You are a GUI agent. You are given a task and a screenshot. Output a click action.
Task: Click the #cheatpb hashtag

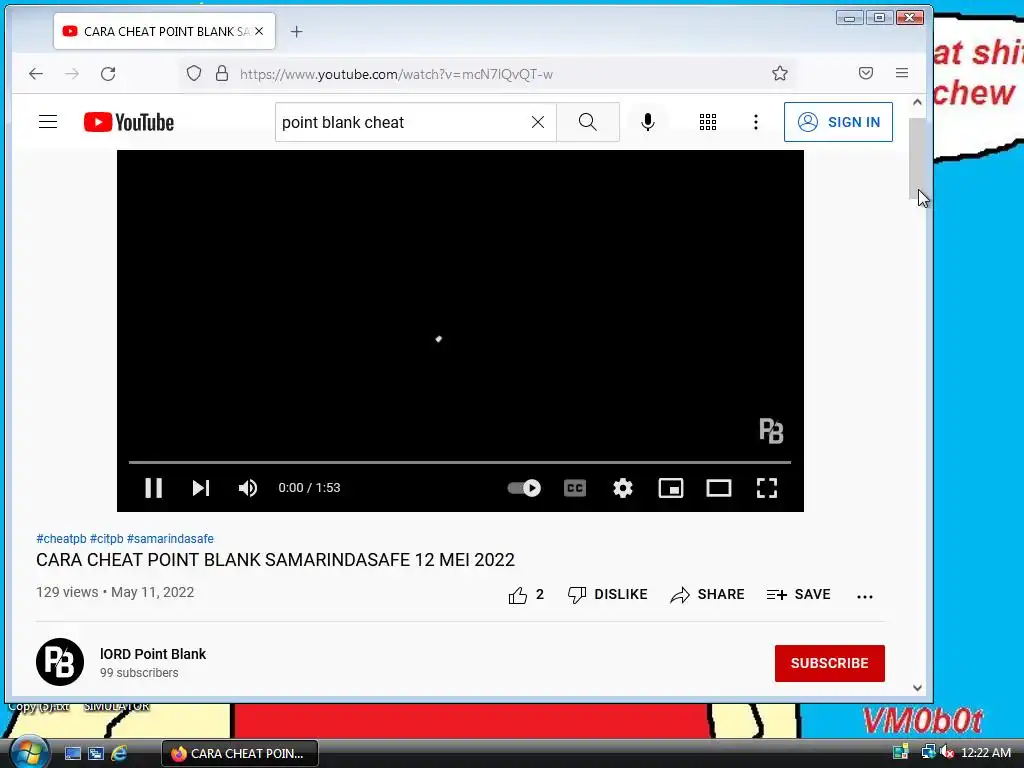click(x=61, y=539)
